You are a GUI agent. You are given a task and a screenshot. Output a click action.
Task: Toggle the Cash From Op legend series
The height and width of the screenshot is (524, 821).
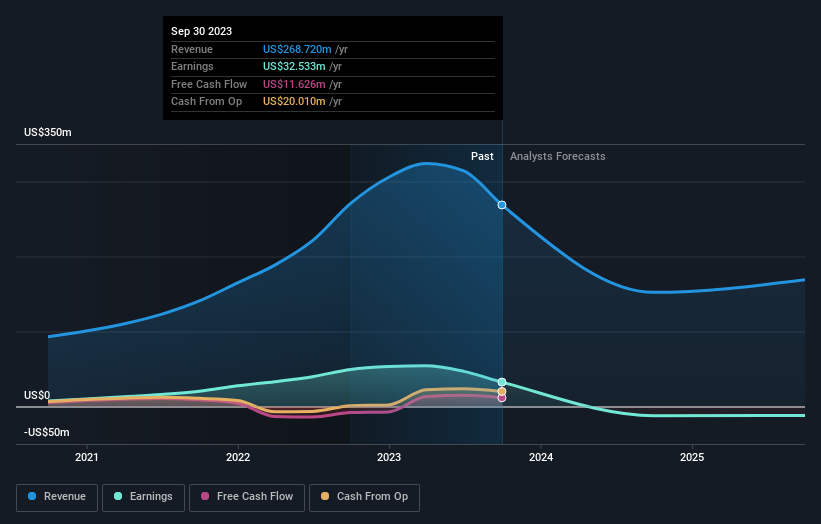[364, 497]
